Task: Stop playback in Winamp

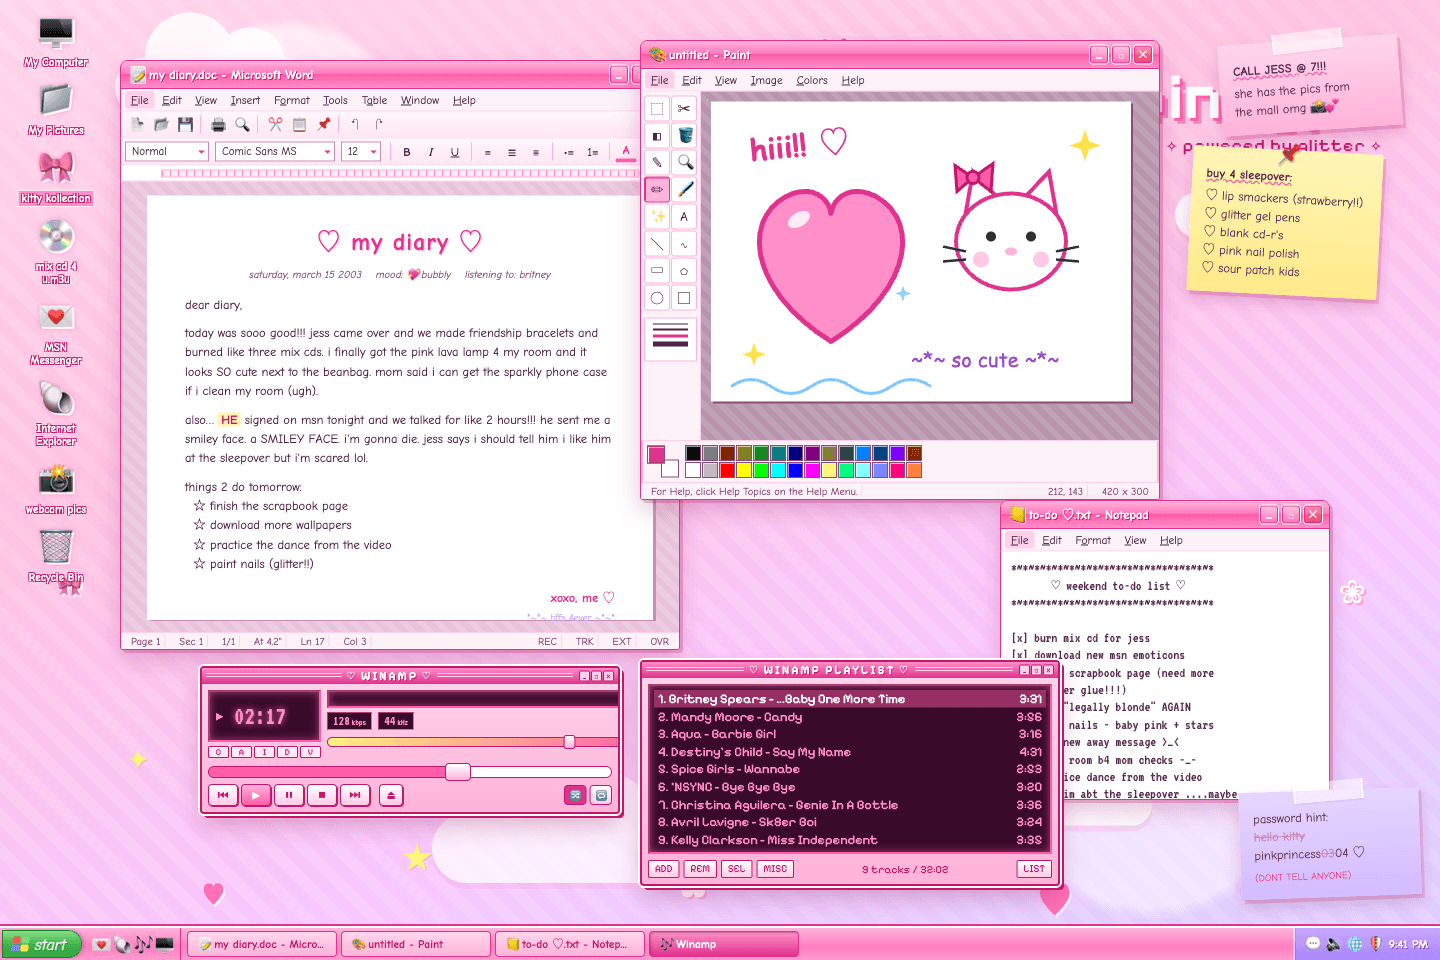Action: 322,795
